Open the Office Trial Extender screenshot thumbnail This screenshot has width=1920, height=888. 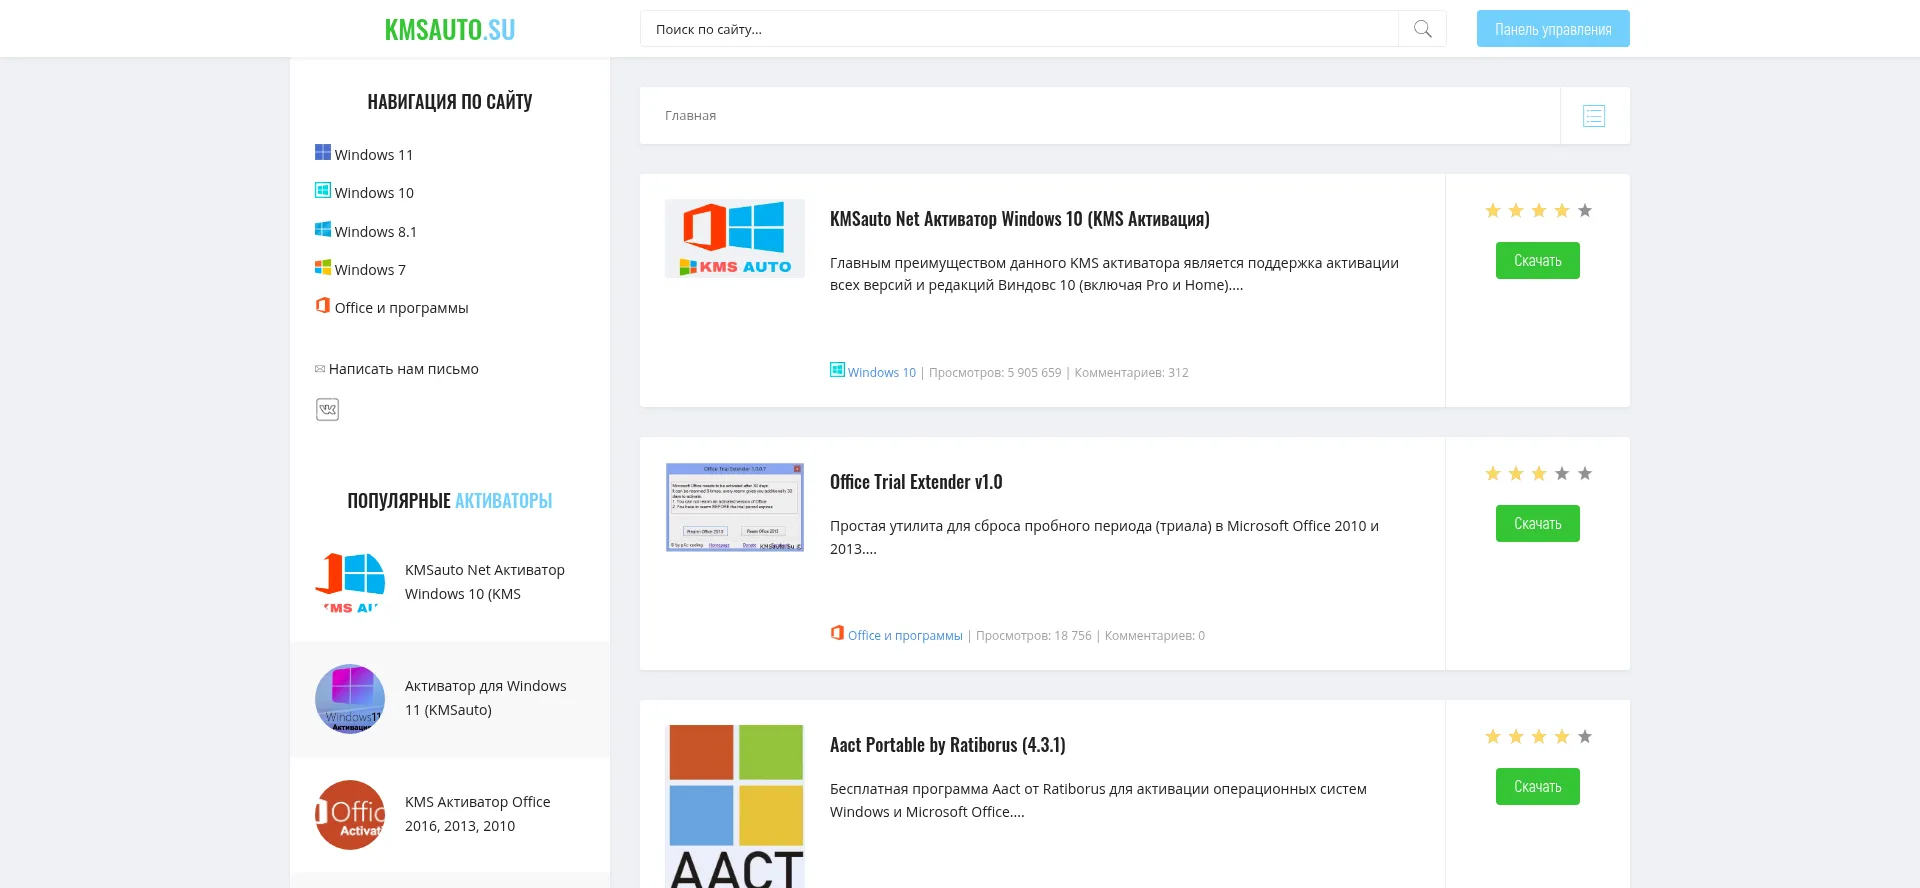[x=735, y=507]
